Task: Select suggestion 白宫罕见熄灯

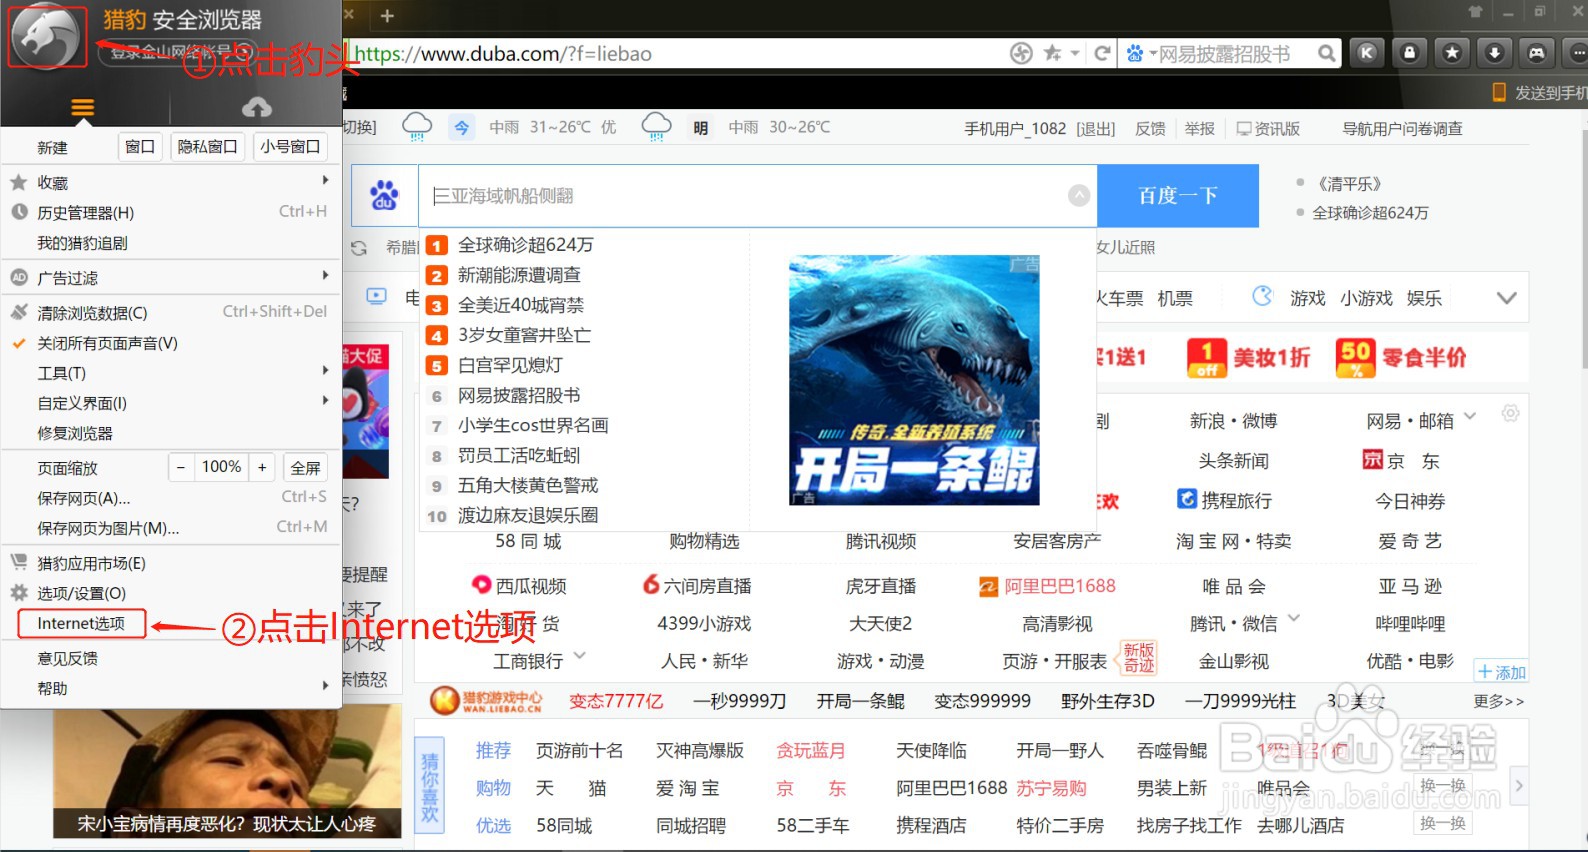Action: click(x=510, y=365)
